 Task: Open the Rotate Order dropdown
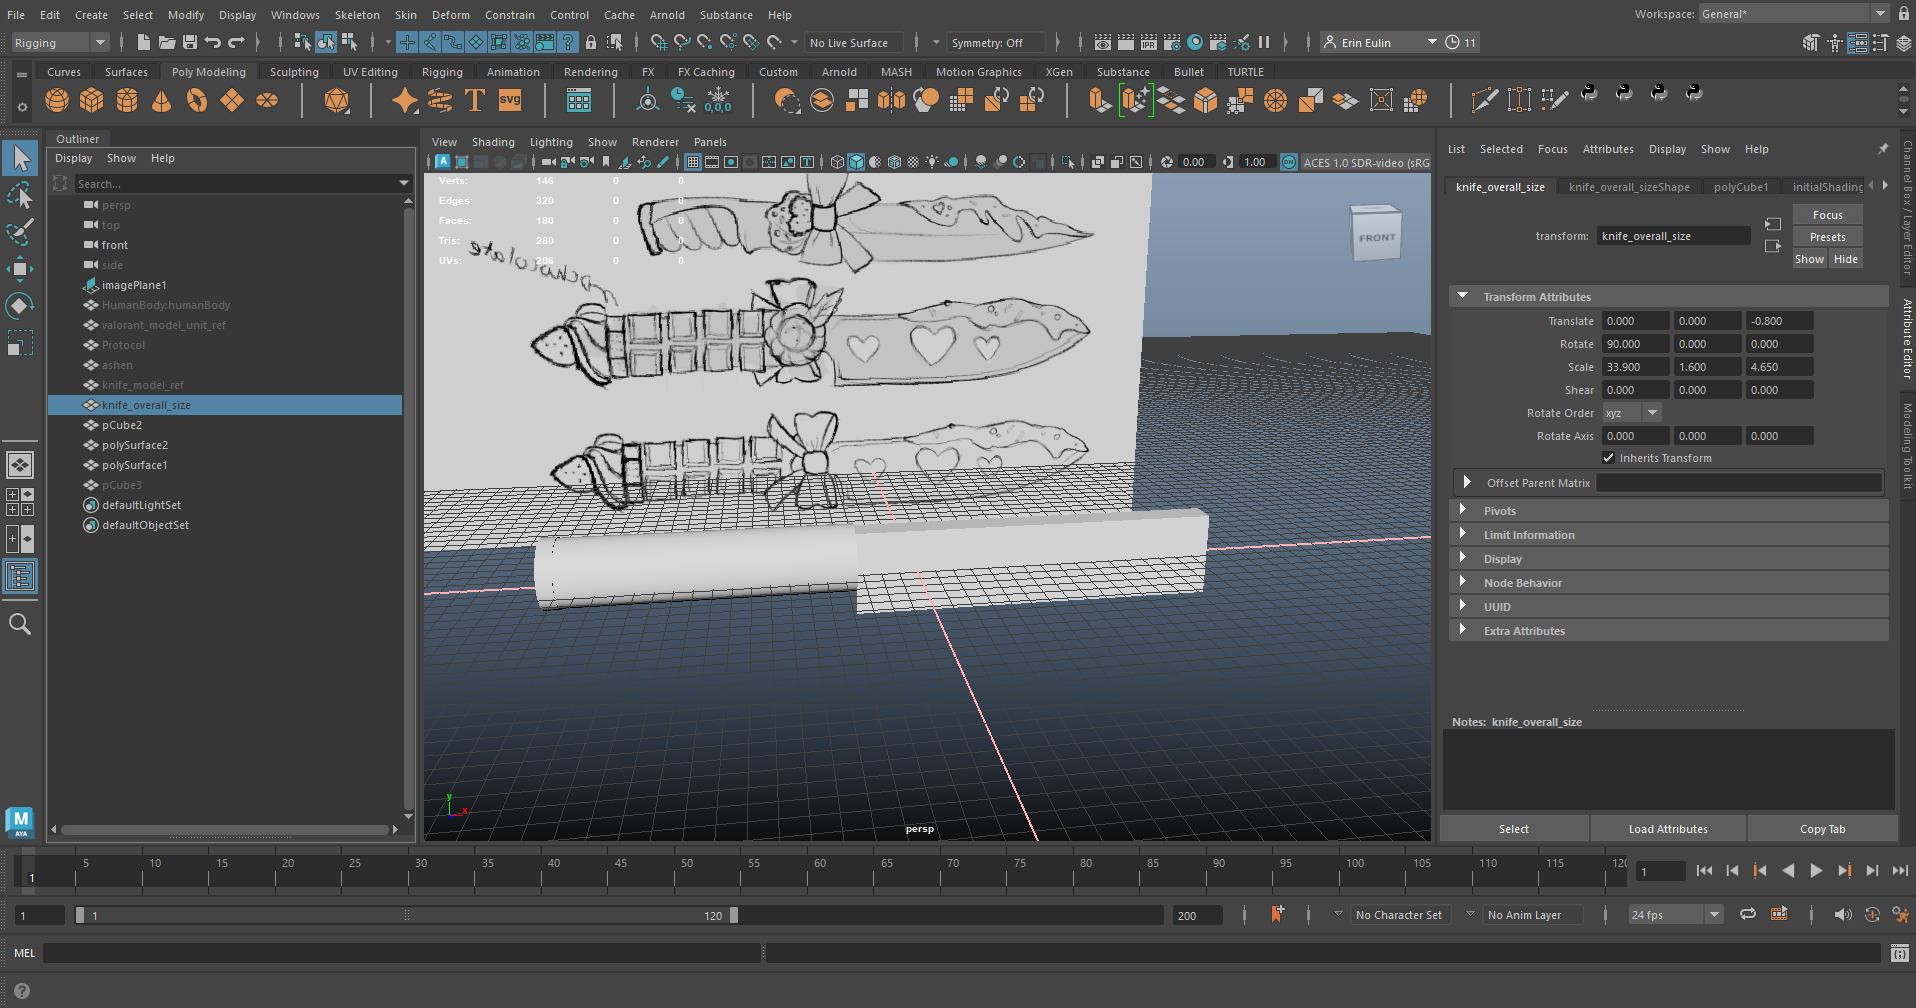tap(1632, 413)
